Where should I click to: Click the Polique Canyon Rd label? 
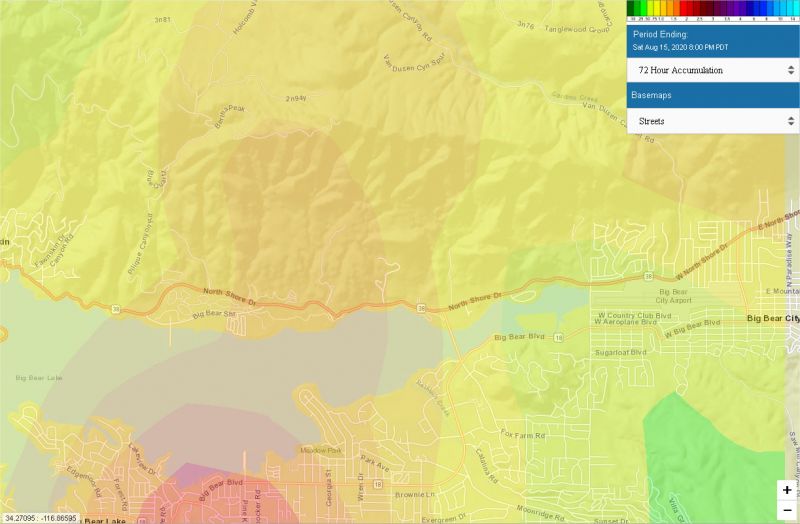click(x=140, y=244)
